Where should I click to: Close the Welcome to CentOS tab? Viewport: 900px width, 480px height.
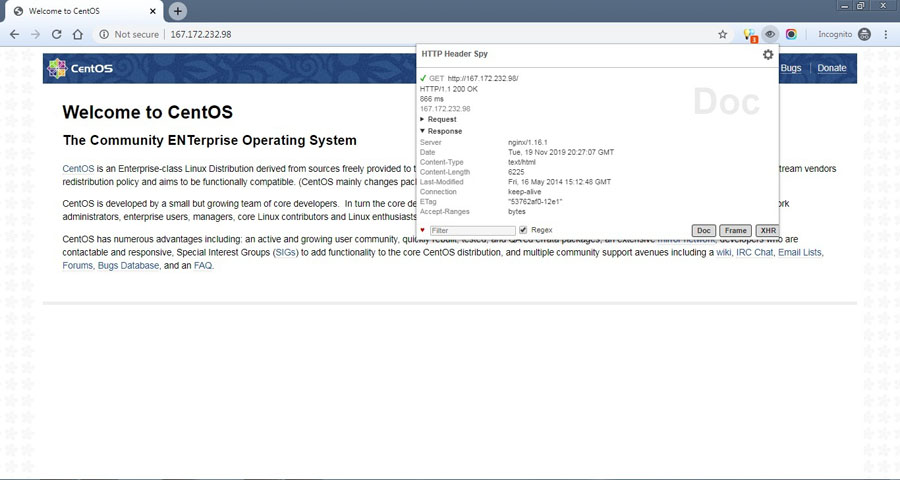153,11
